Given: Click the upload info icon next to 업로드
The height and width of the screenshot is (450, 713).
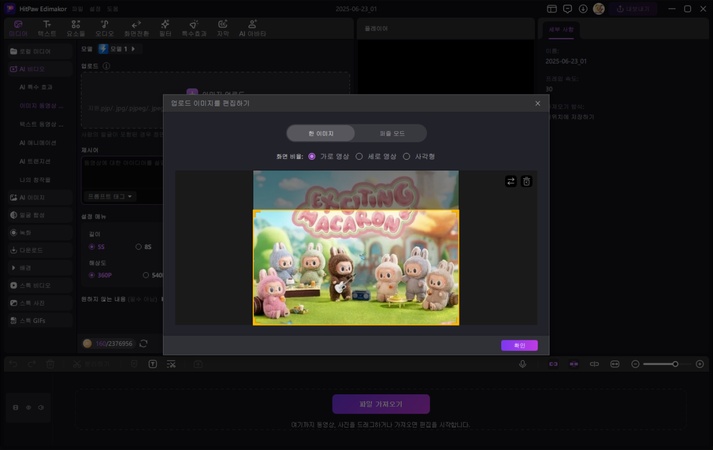Looking at the screenshot, I should coord(106,66).
